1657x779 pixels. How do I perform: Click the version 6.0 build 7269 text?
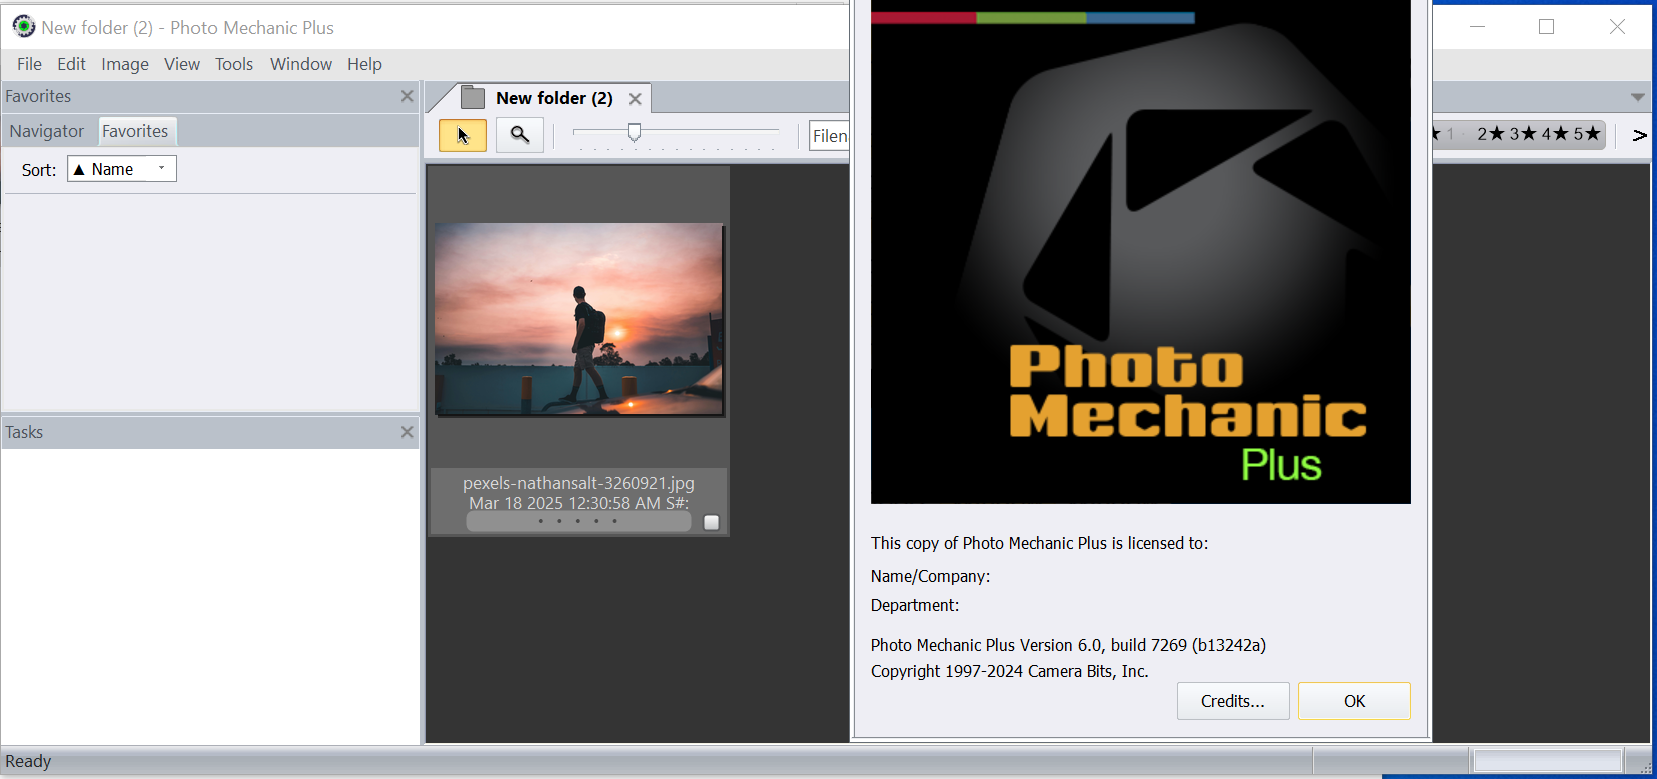coord(1068,645)
